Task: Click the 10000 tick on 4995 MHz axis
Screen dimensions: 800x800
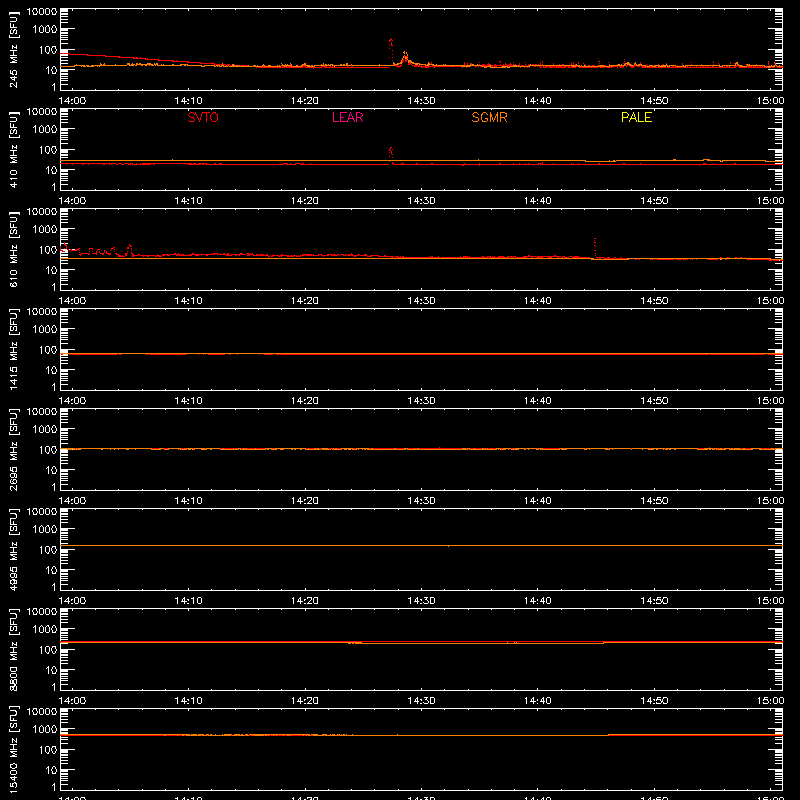Action: tap(42, 512)
